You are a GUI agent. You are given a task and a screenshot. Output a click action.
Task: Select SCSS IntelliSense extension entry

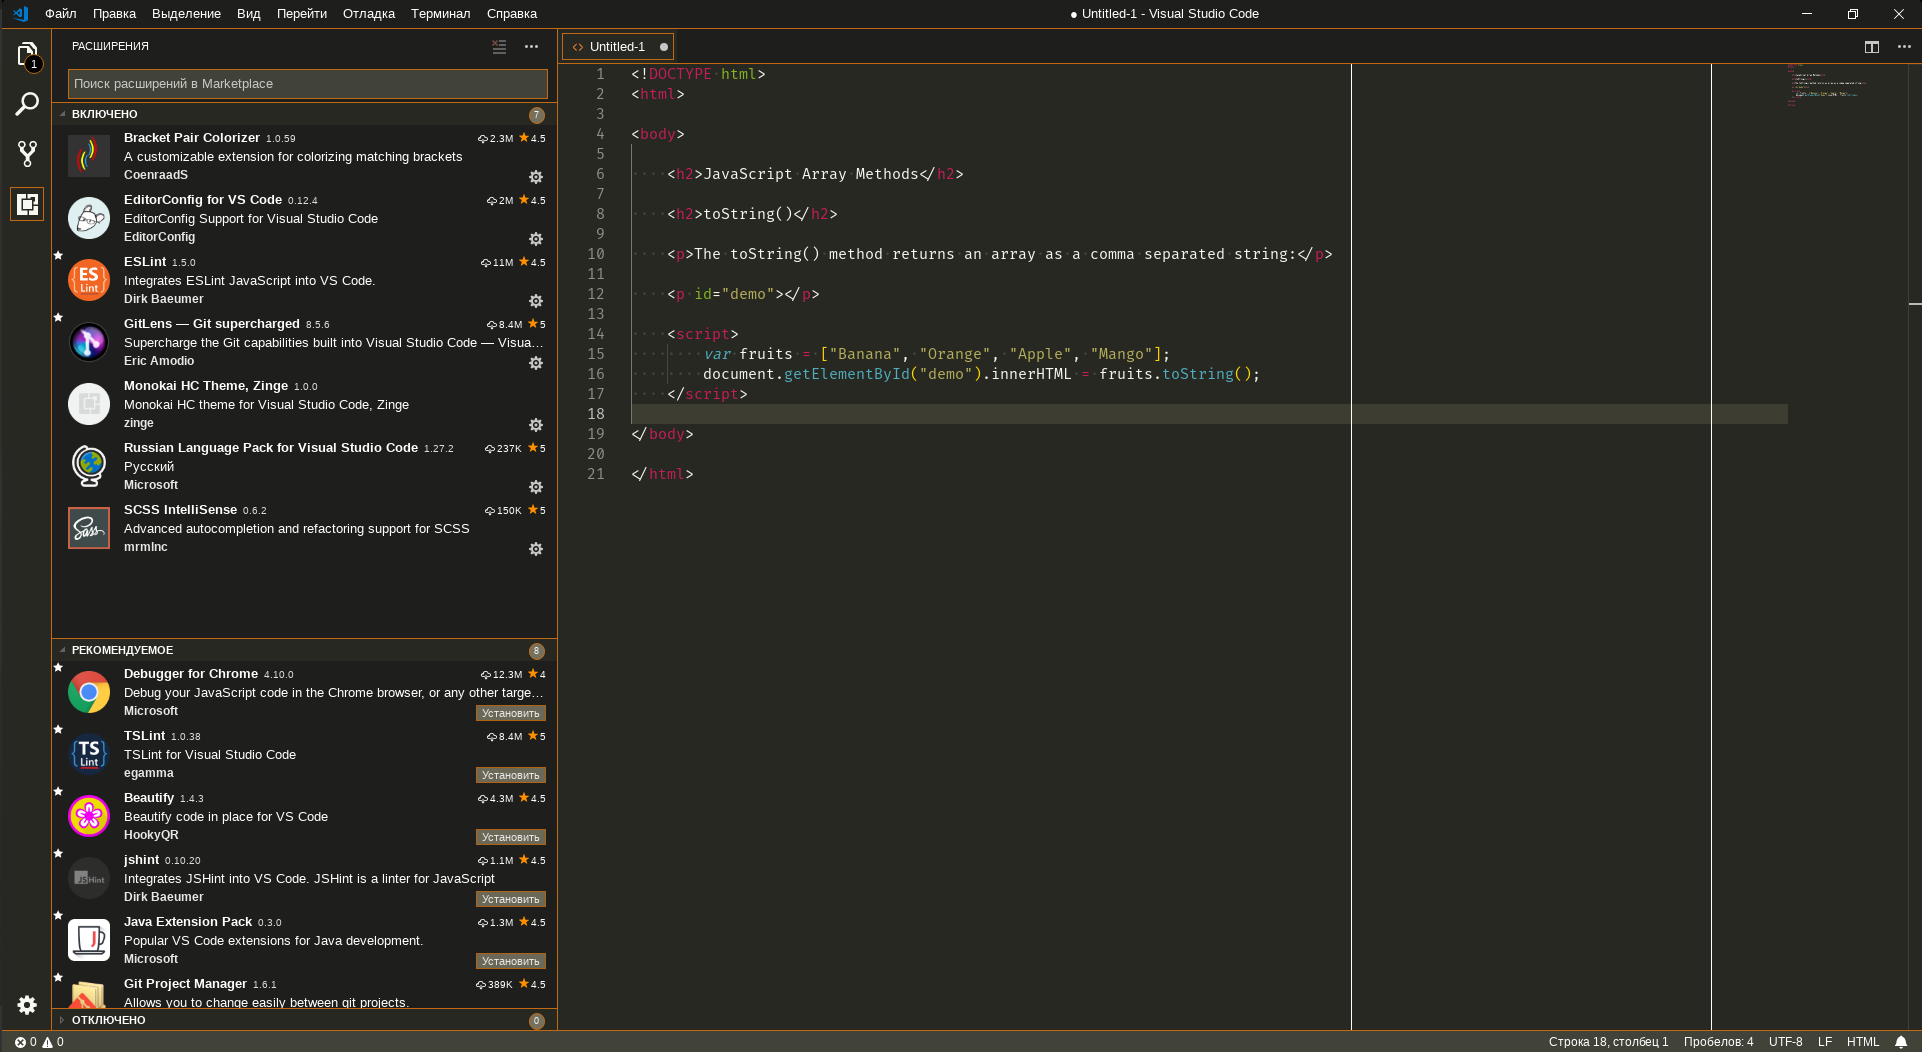pyautogui.click(x=305, y=528)
